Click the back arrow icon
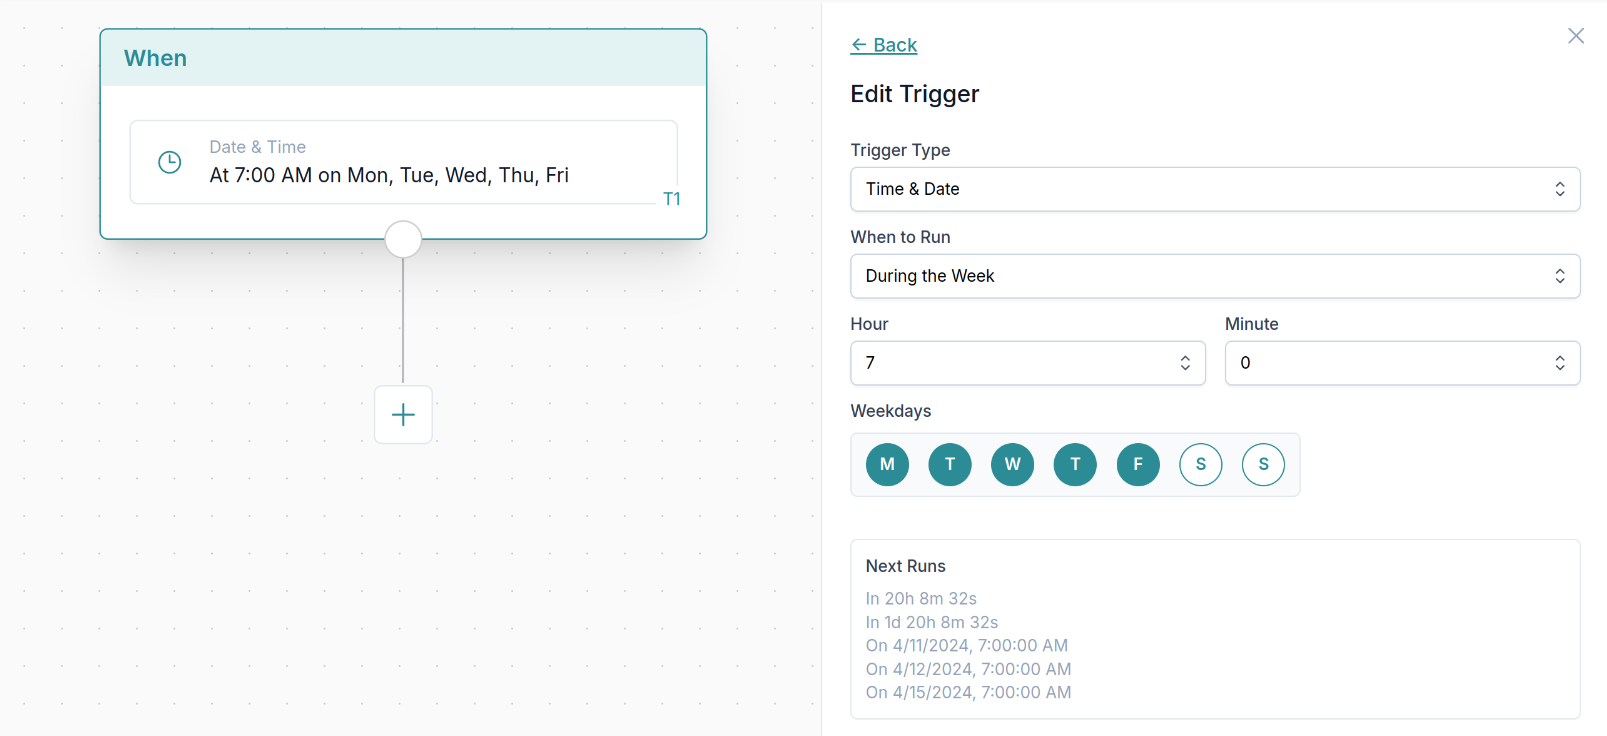 pyautogui.click(x=858, y=45)
